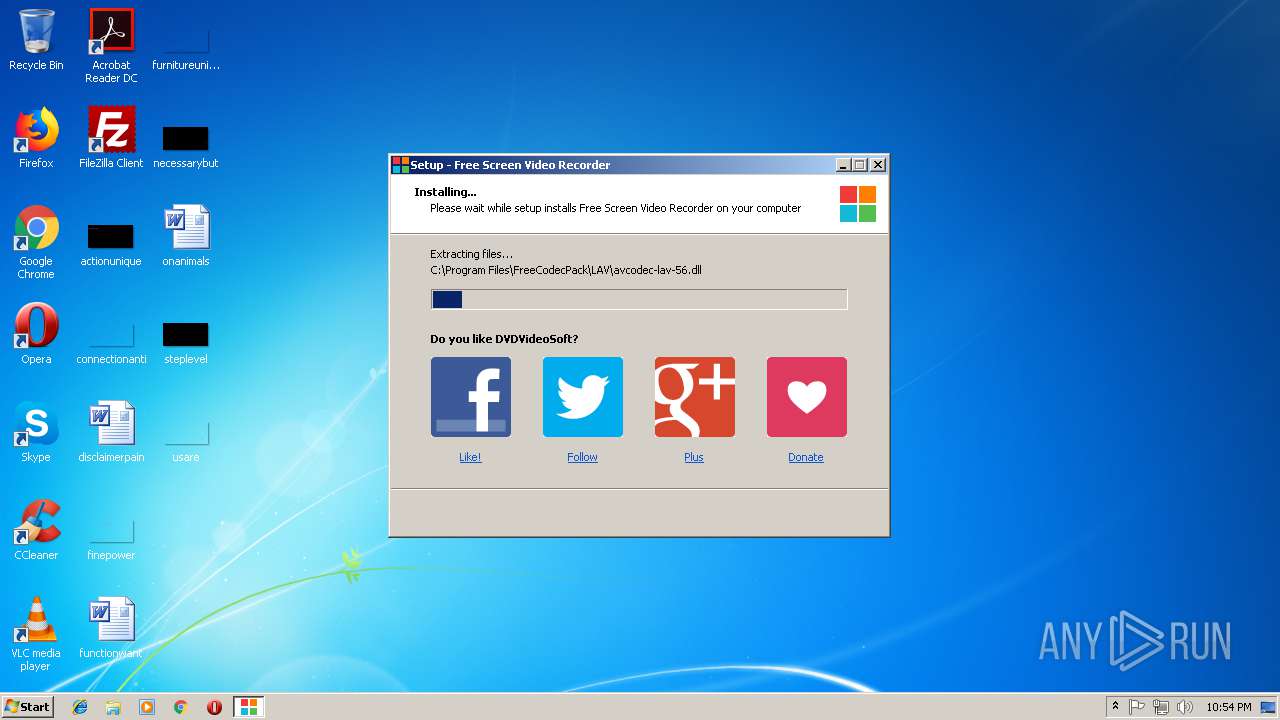
Task: Select the FileZilla Client shortcut
Action: click(x=111, y=138)
